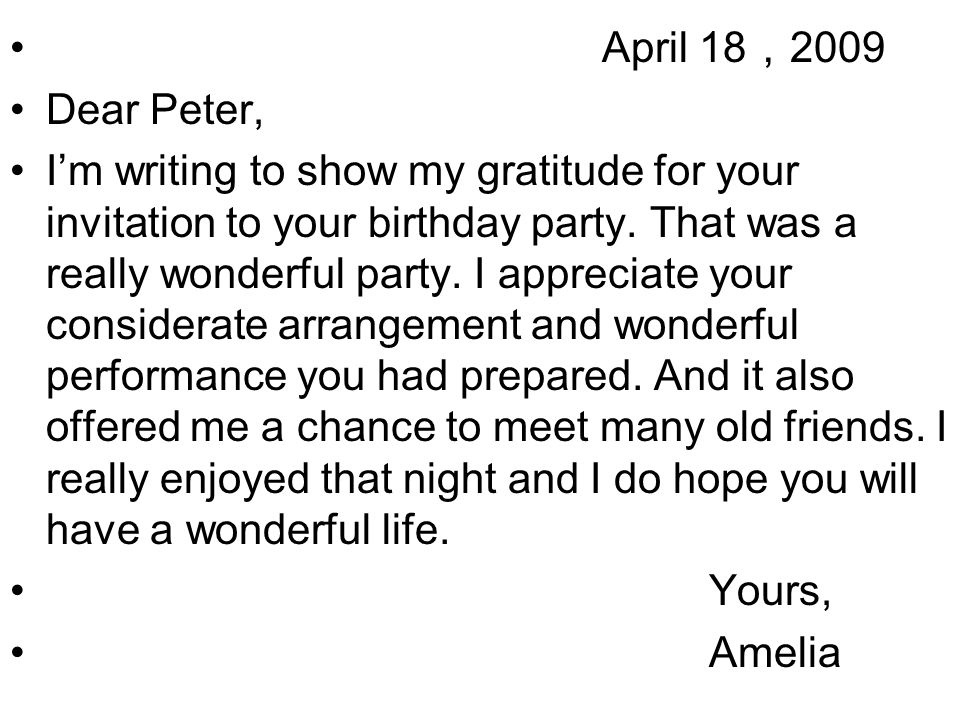Screen dimensions: 960x720
Task: Click the word performance
Action: tap(166, 378)
